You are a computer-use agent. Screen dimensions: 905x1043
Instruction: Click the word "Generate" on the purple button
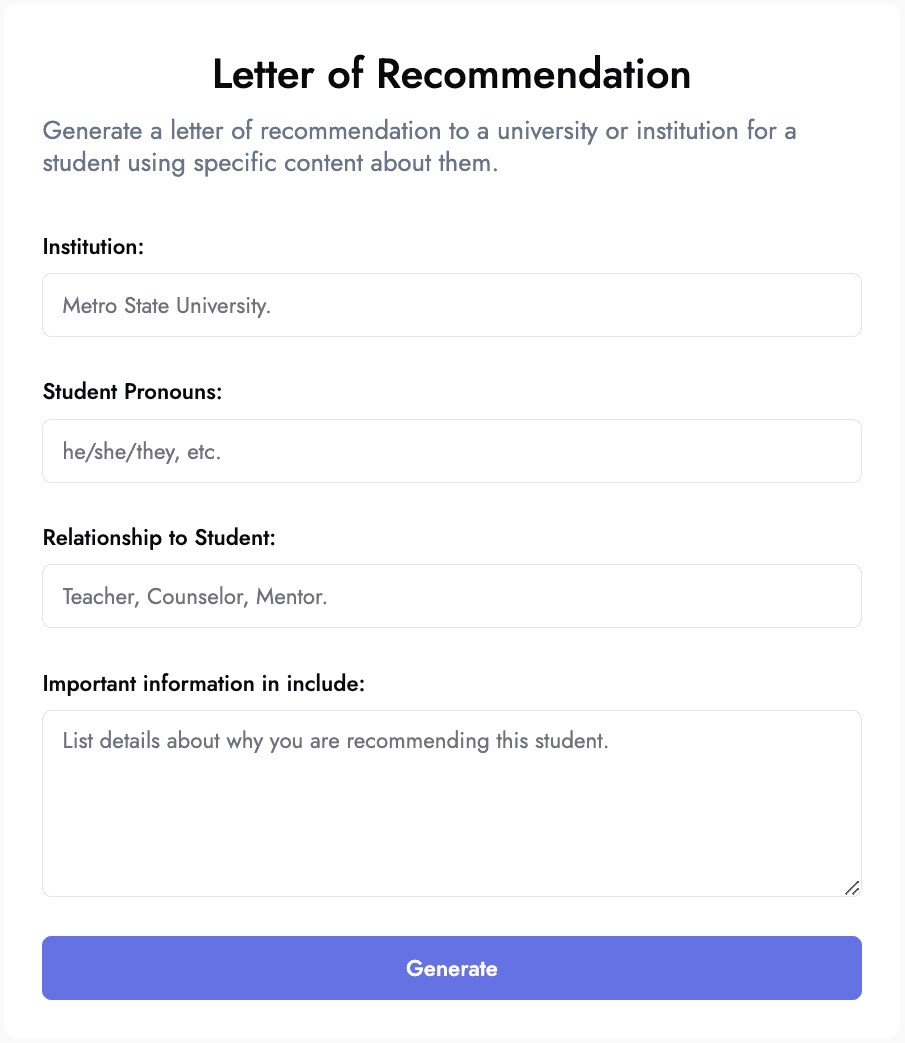point(452,968)
